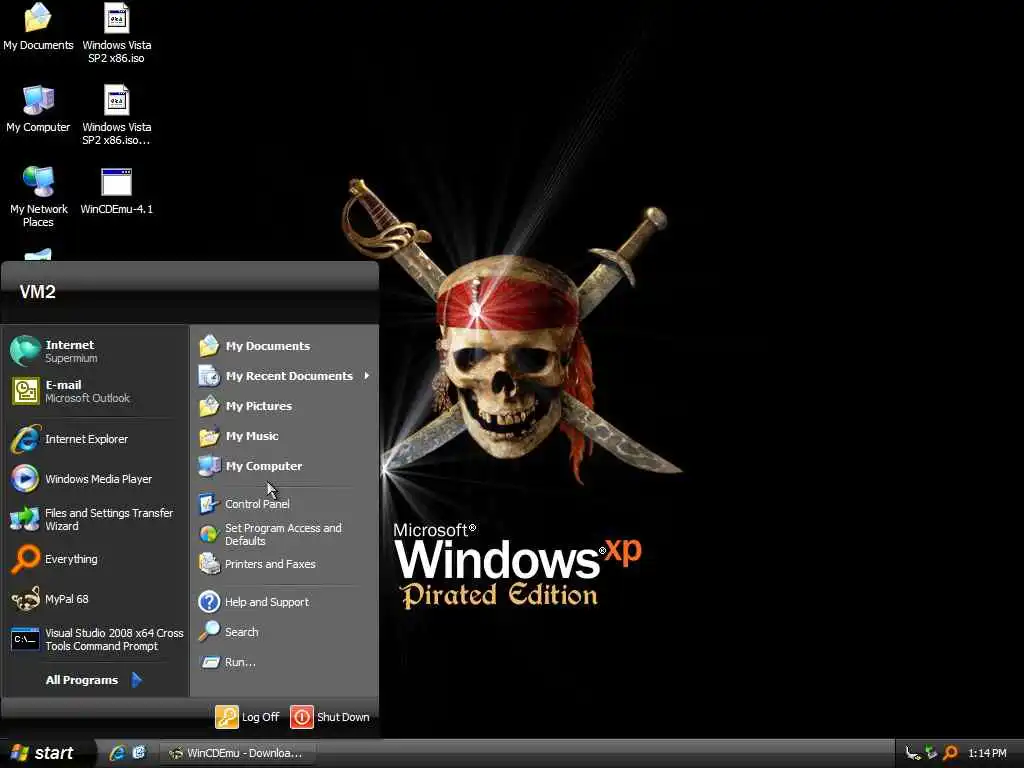Click the VM2 user name header

pyautogui.click(x=37, y=292)
